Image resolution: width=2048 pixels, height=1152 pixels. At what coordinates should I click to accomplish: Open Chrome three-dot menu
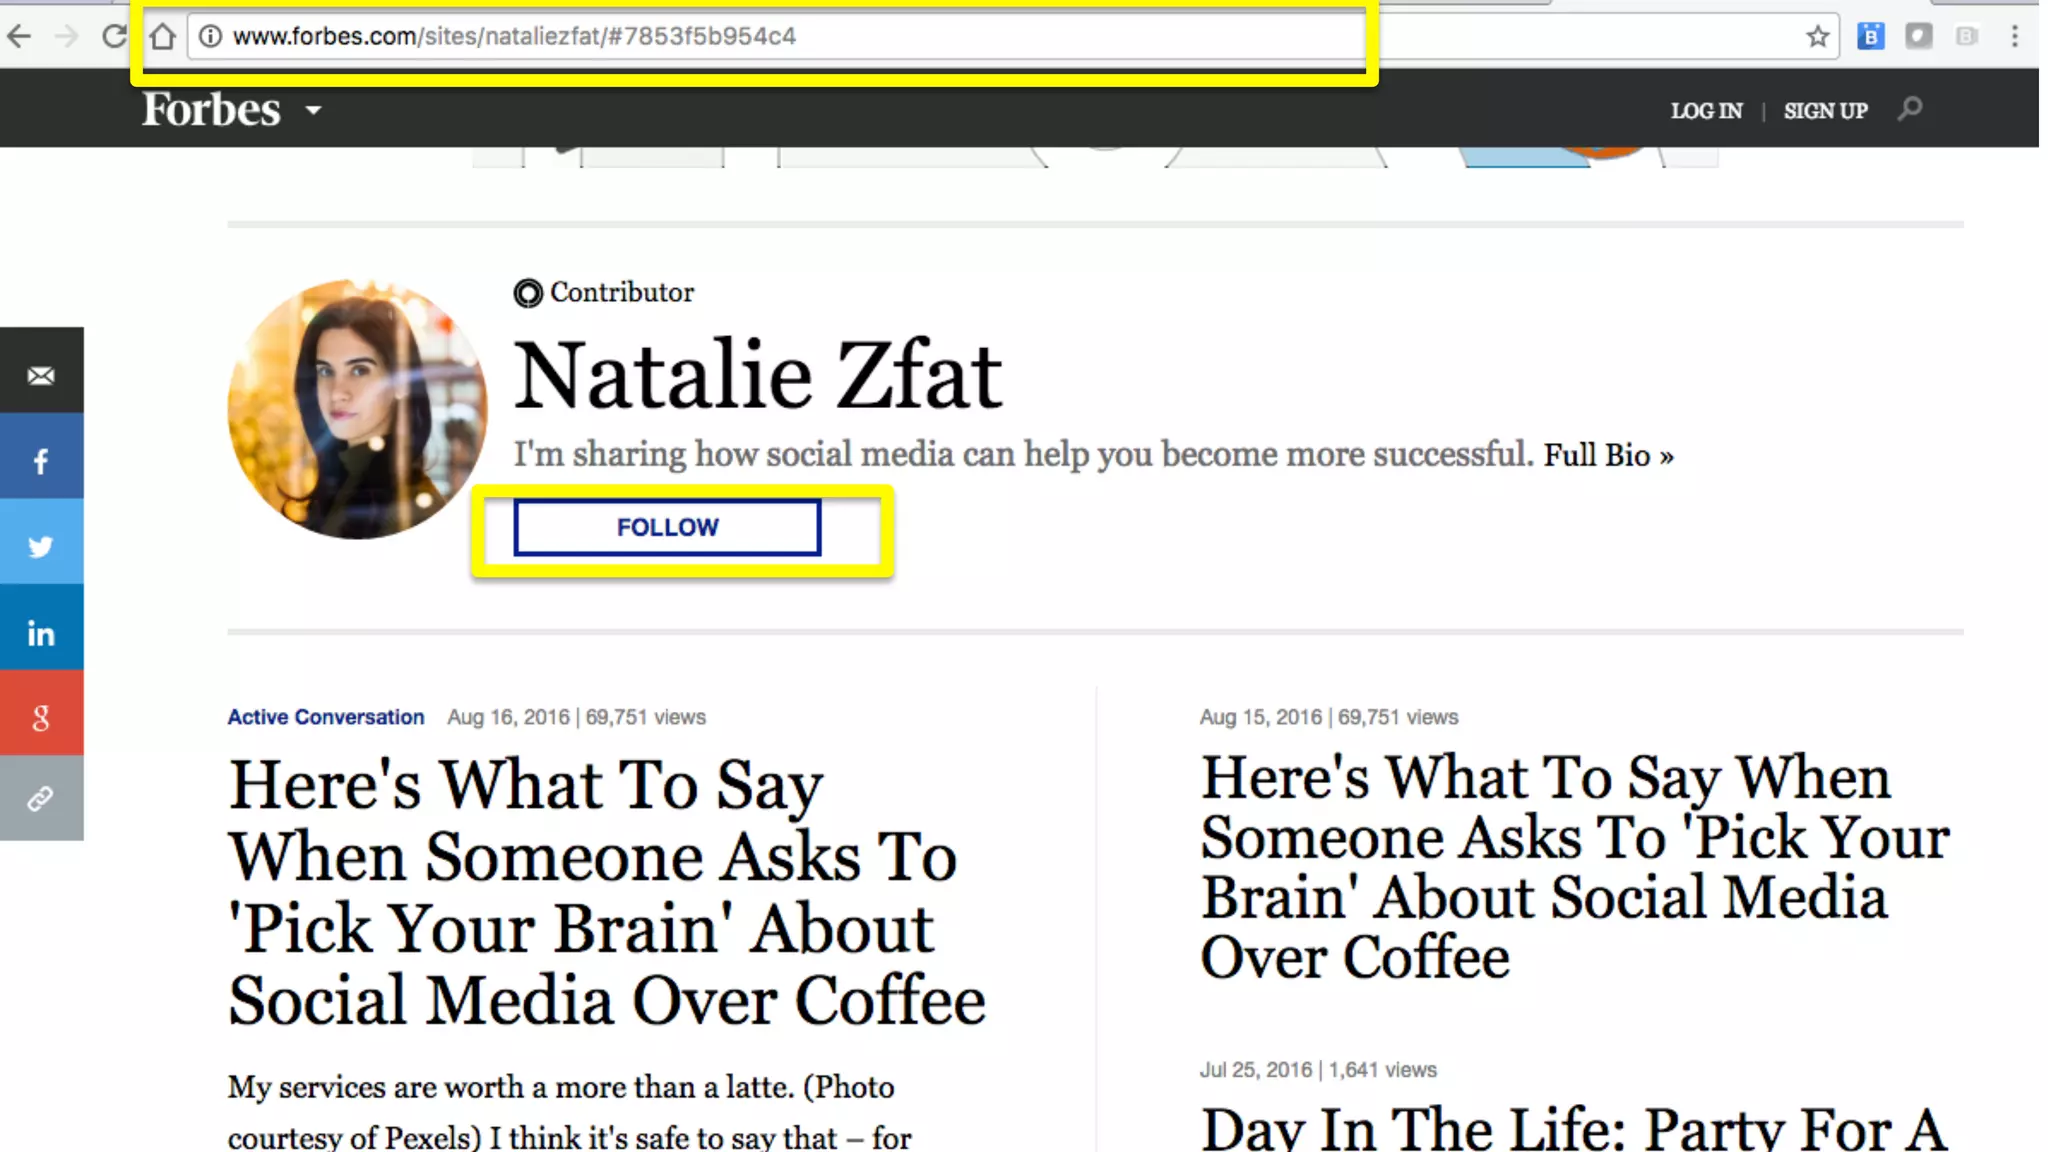pos(2014,37)
